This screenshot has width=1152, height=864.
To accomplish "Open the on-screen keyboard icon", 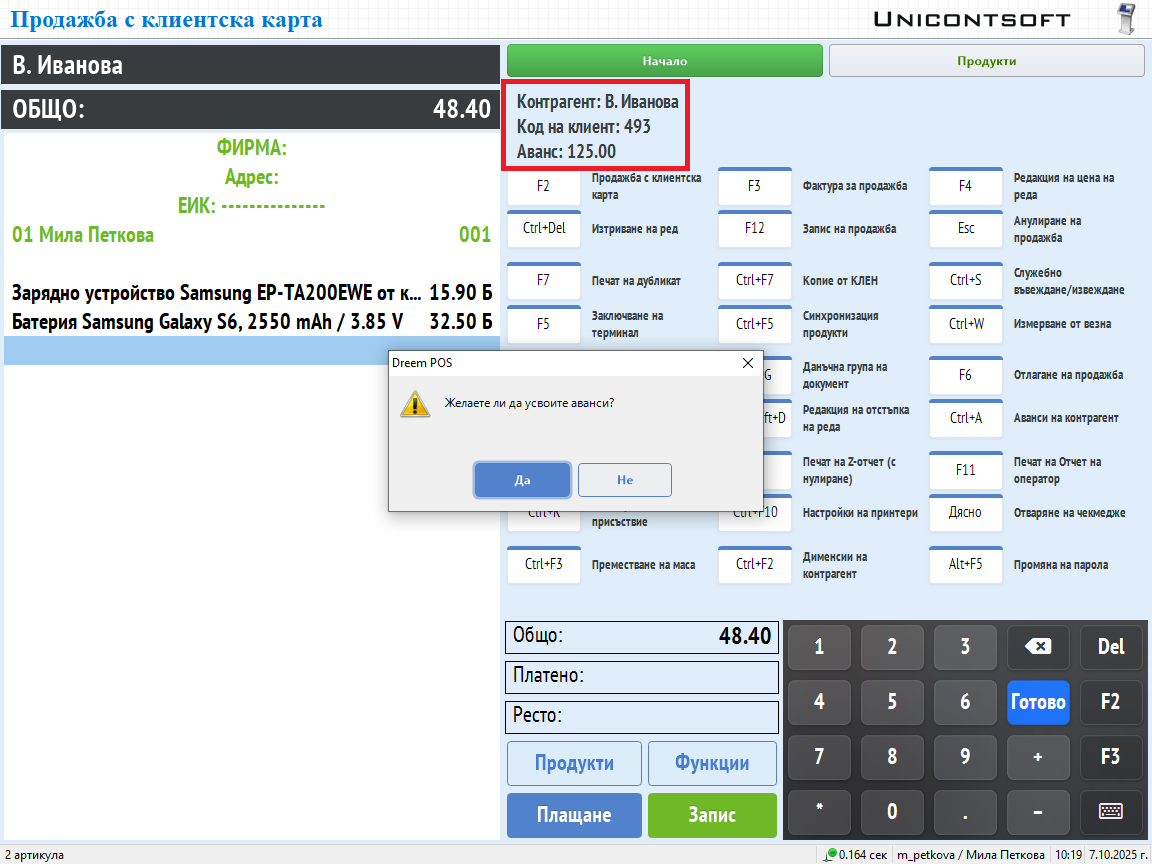I will (1110, 810).
